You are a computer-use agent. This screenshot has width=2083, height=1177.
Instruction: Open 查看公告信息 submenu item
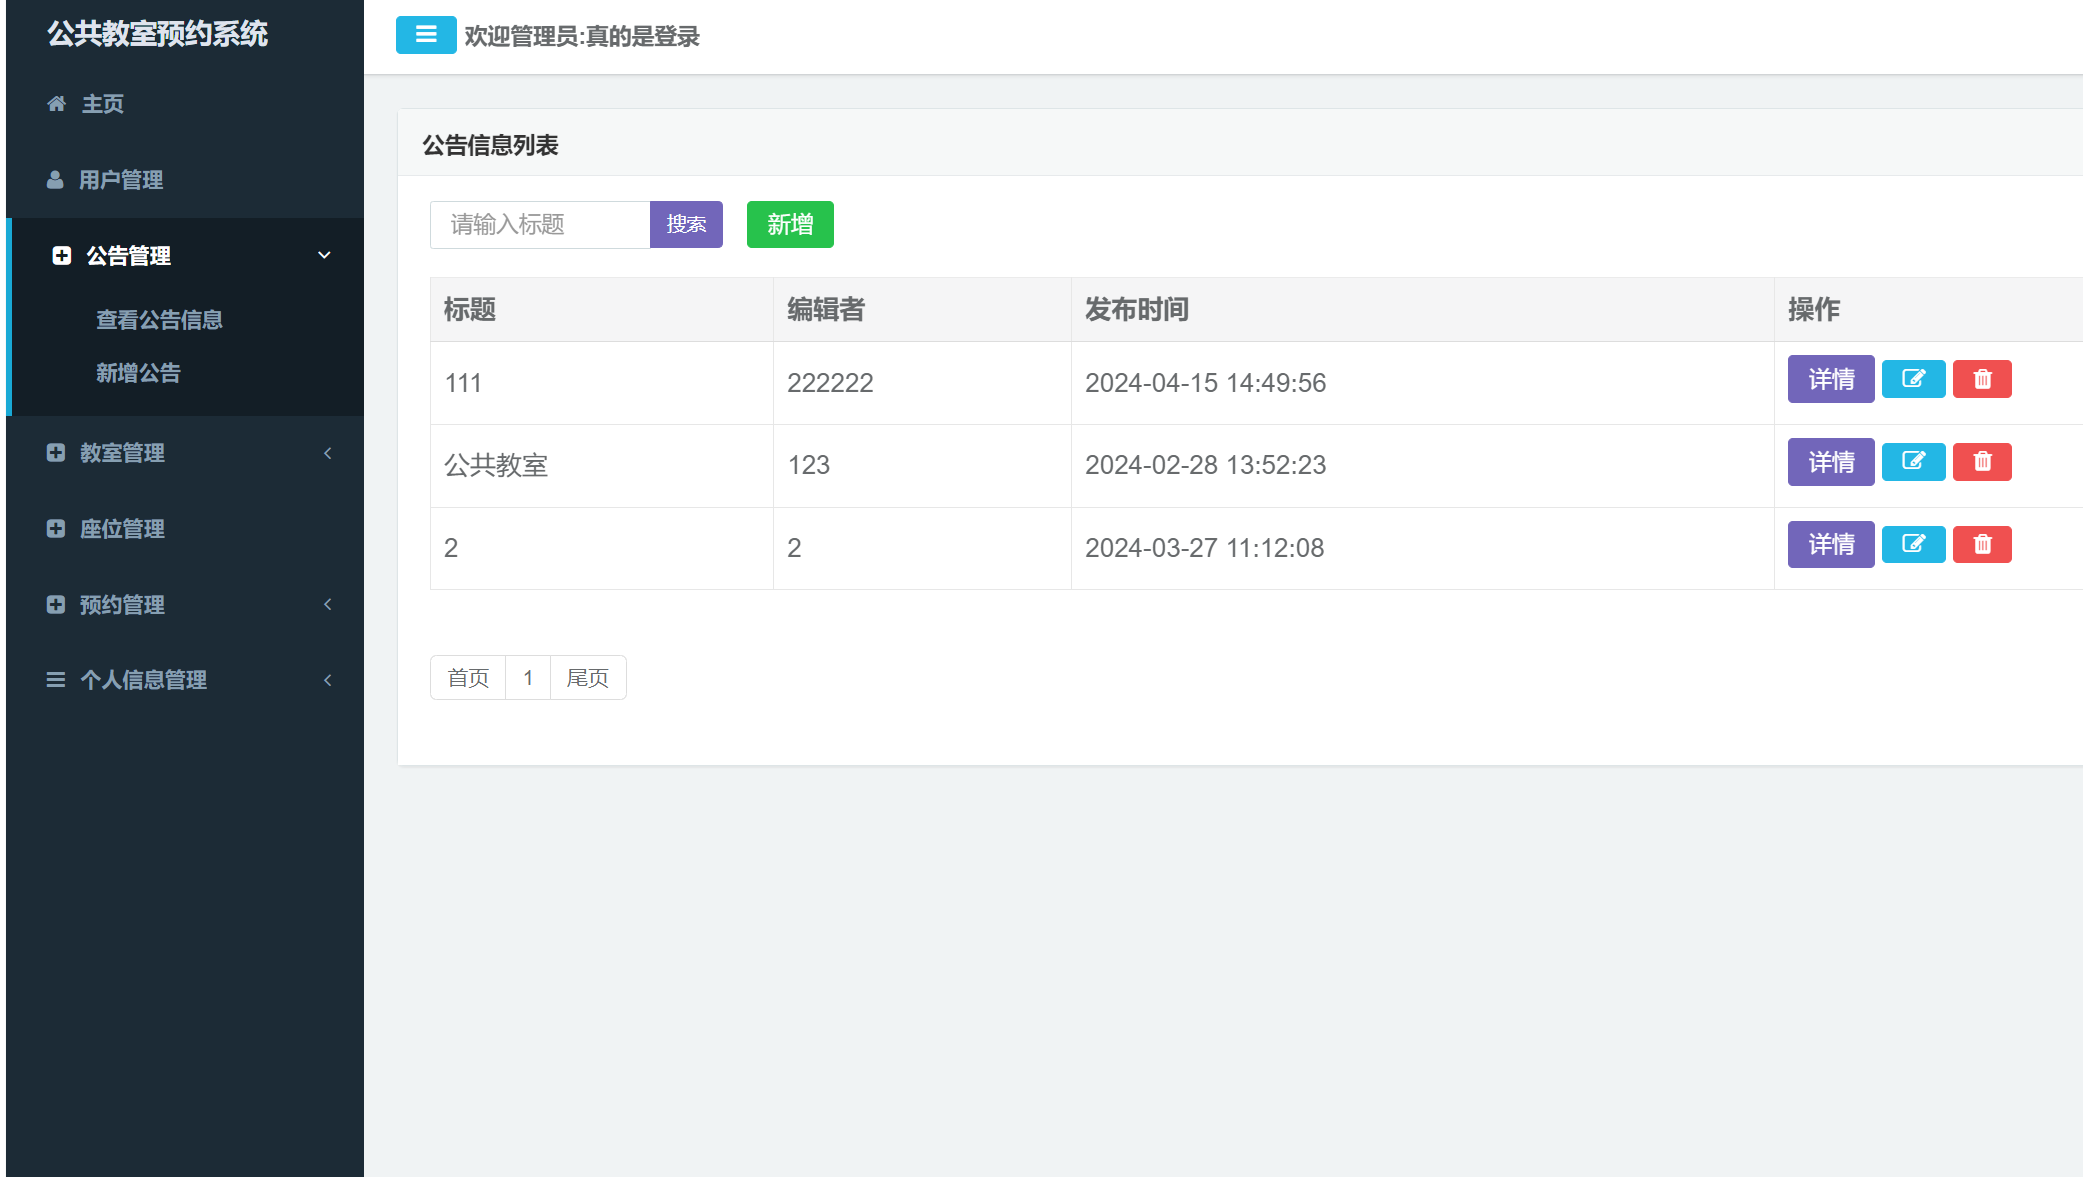(x=159, y=320)
